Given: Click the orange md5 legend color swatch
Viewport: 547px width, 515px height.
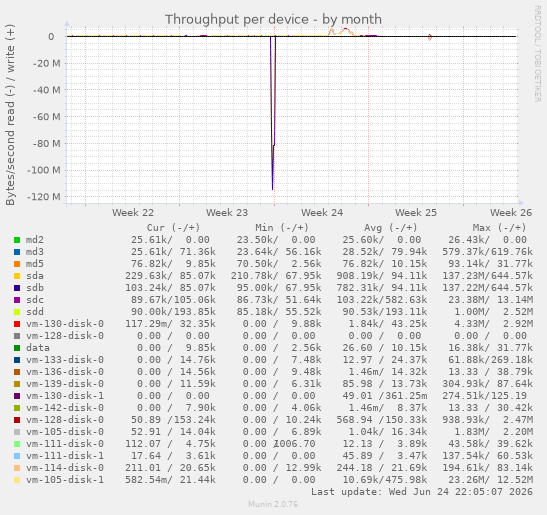Looking at the screenshot, I should tap(17, 264).
